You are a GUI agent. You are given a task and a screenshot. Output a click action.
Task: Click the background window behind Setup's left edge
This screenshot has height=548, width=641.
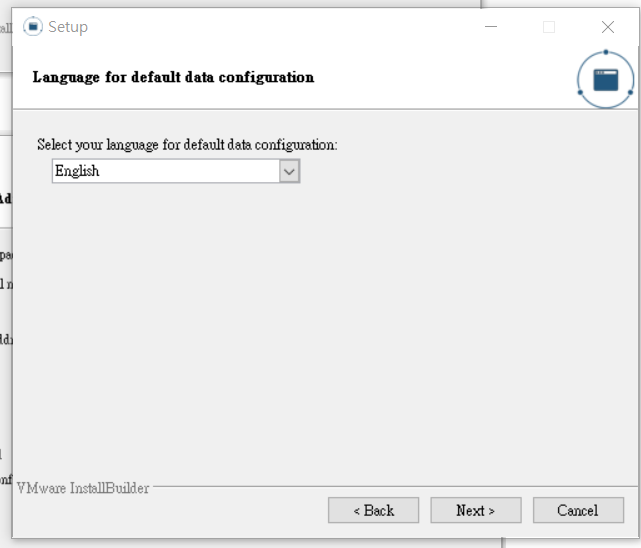click(x=5, y=300)
